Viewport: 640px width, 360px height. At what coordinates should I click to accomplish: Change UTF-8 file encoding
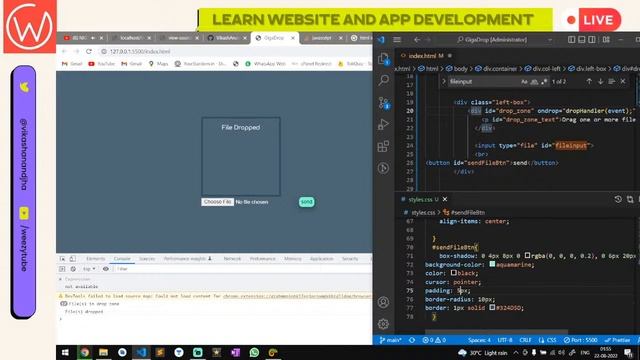click(x=505, y=340)
